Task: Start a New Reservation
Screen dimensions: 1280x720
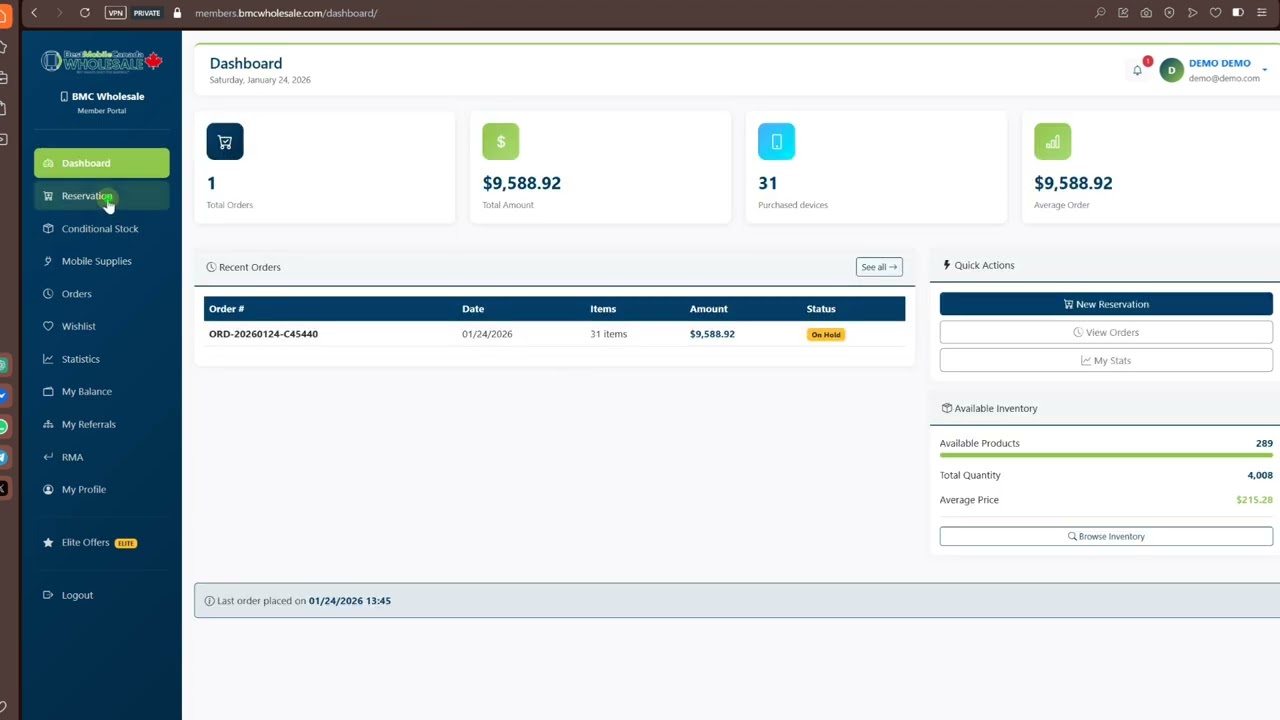Action: click(1106, 304)
